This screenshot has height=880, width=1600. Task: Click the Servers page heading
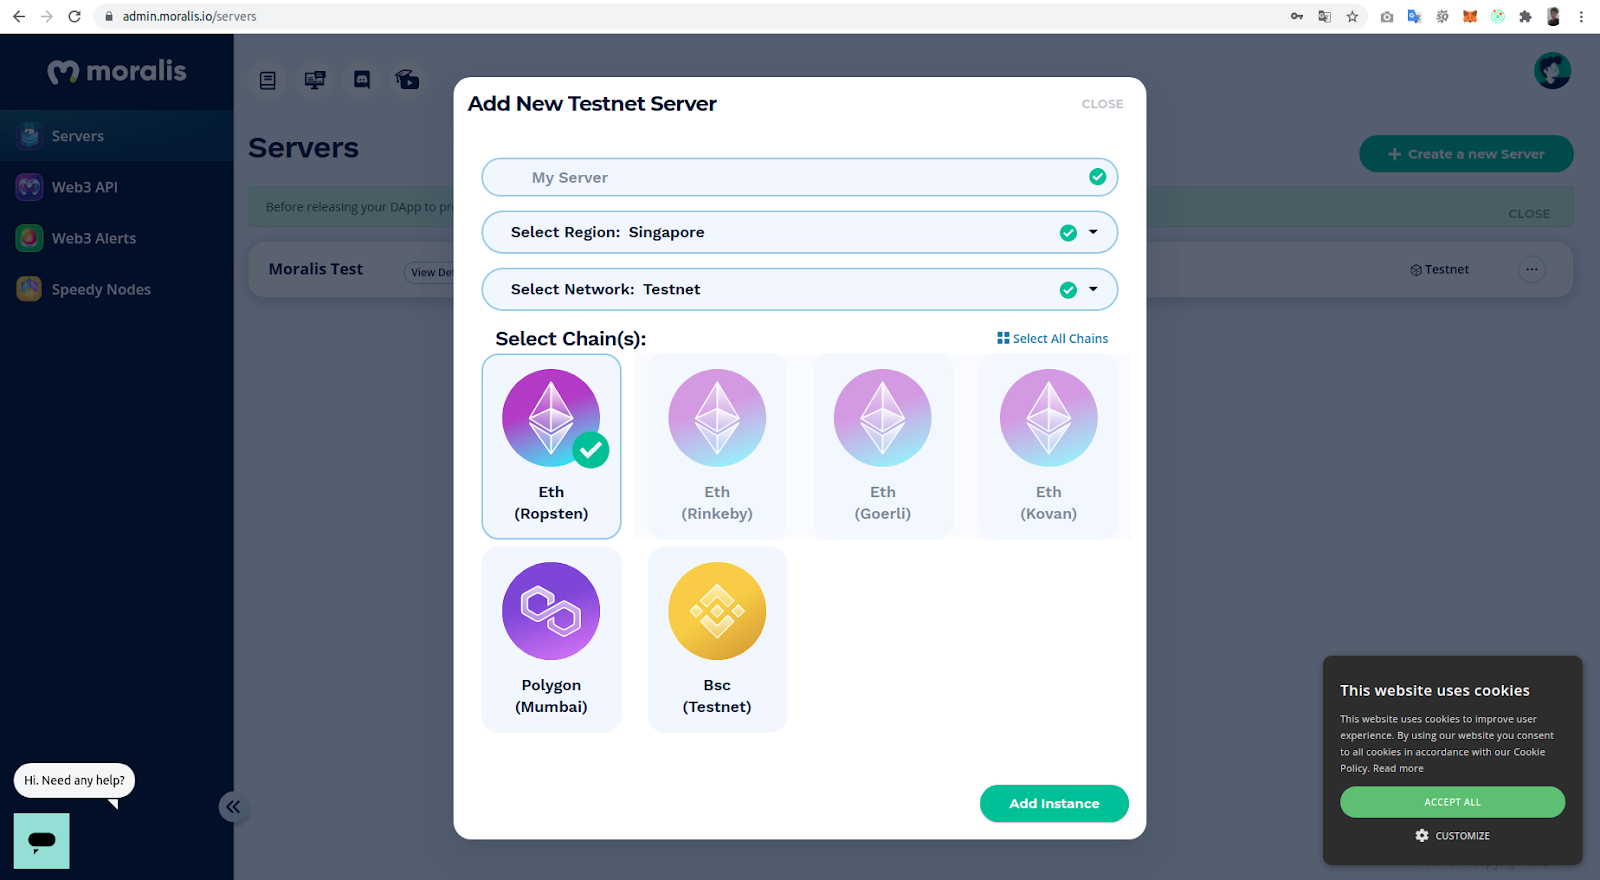(x=303, y=148)
